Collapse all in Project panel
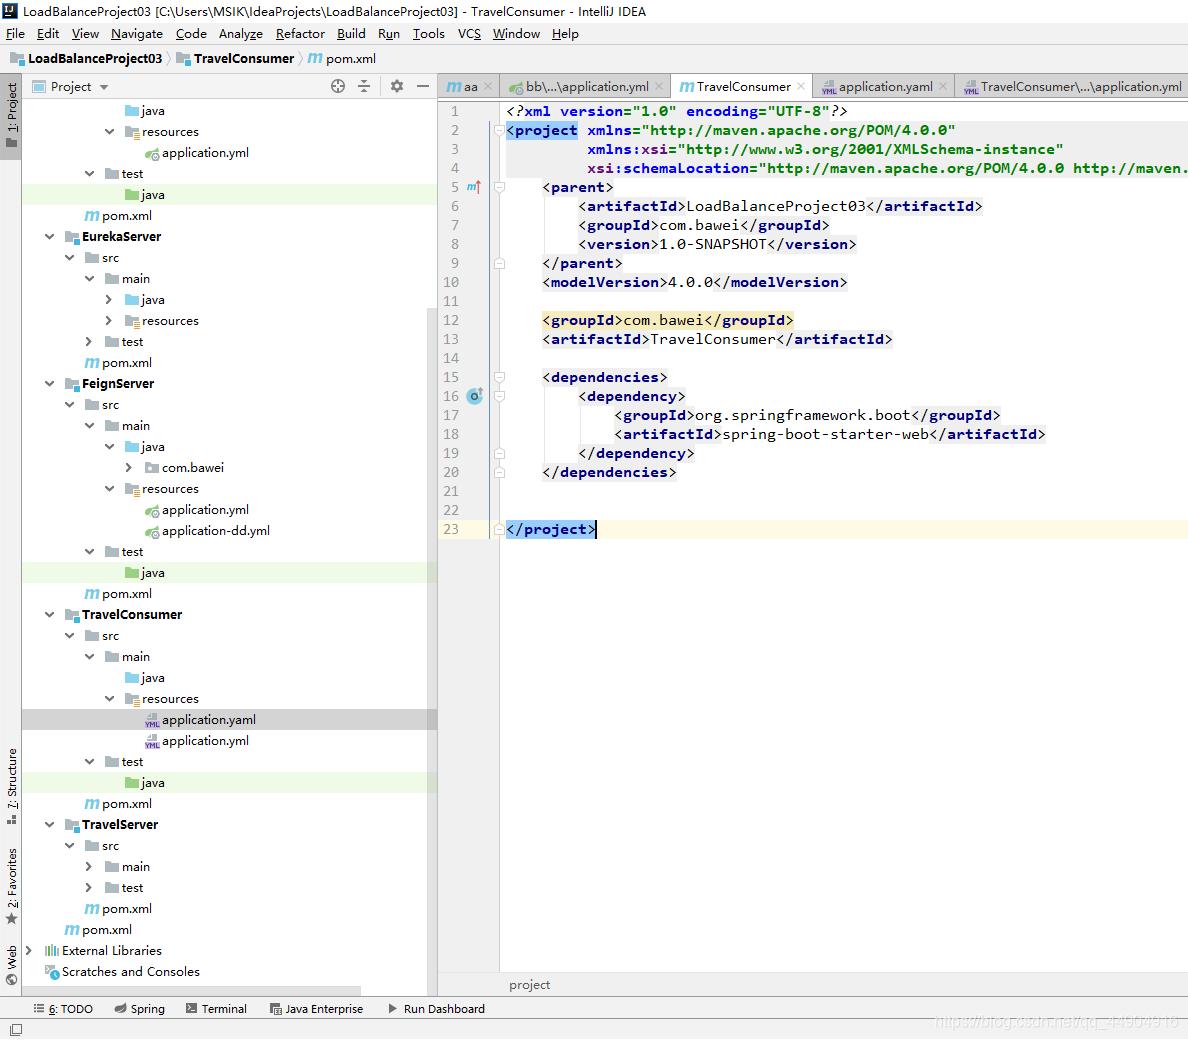 pos(364,86)
